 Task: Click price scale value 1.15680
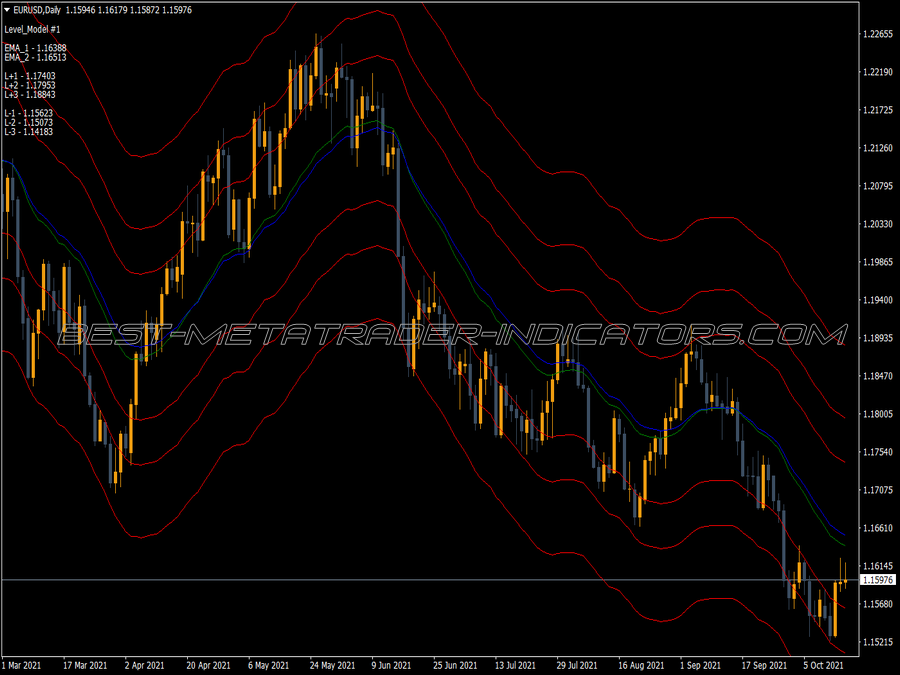(878, 604)
